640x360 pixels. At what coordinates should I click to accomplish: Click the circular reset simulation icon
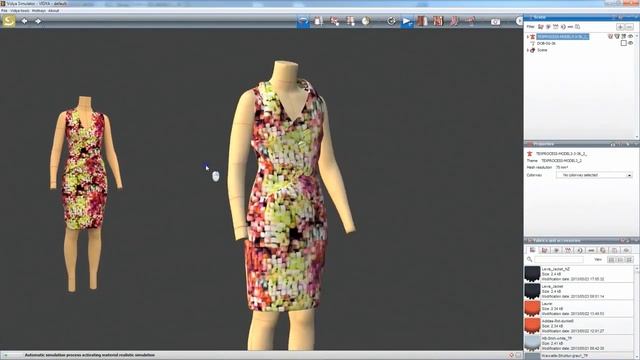click(391, 21)
